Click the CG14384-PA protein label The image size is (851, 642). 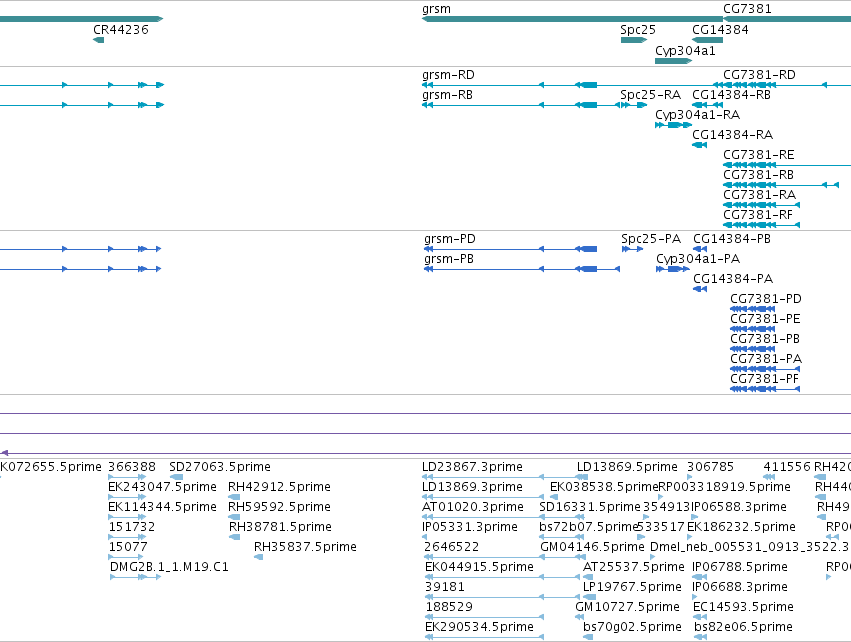[x=733, y=279]
